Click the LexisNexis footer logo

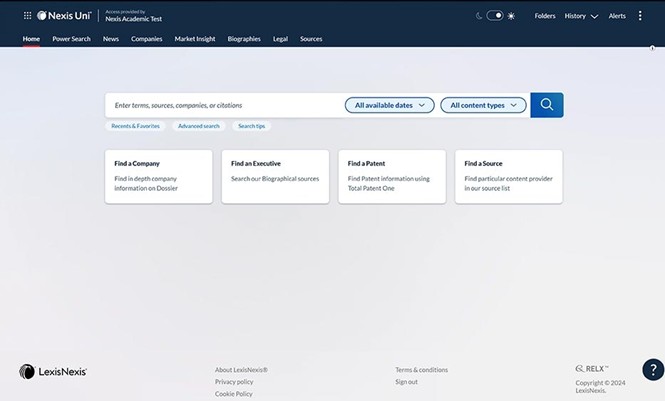(53, 371)
